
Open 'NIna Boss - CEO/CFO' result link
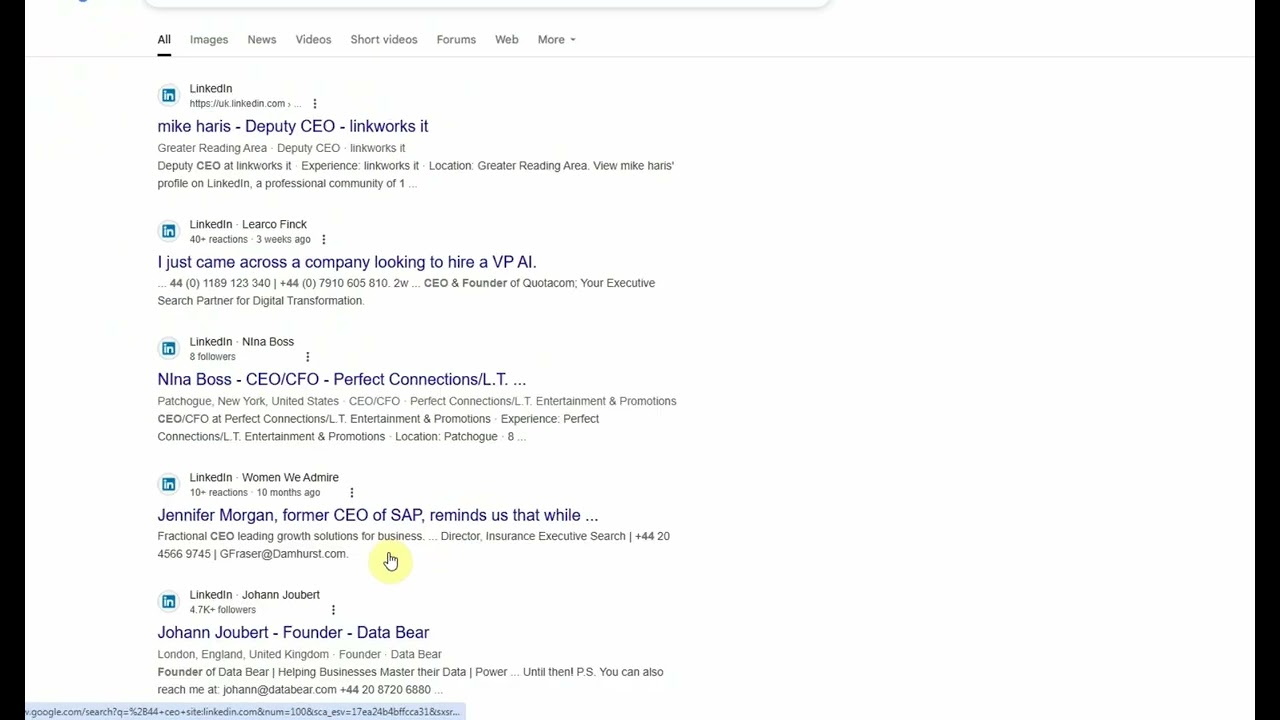click(341, 379)
